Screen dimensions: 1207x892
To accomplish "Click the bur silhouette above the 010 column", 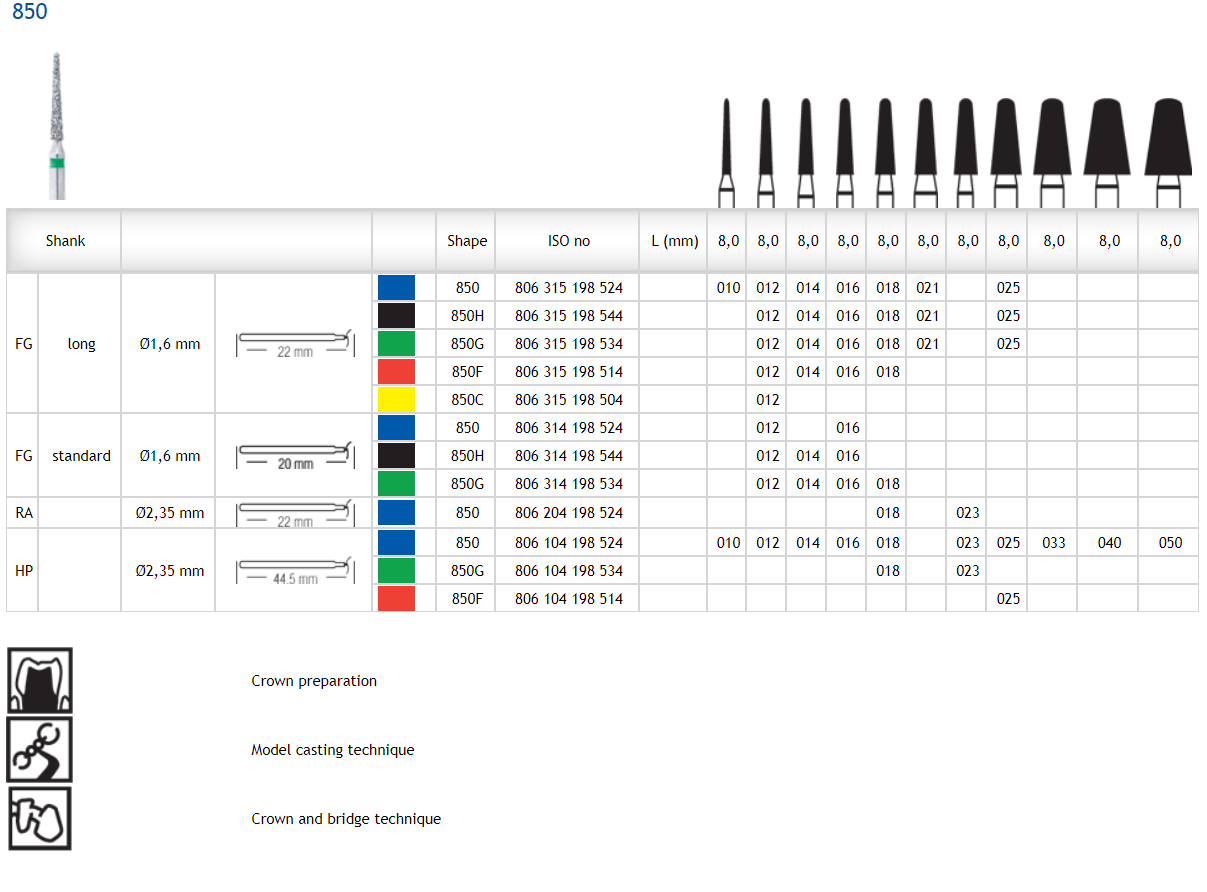I will point(728,148).
